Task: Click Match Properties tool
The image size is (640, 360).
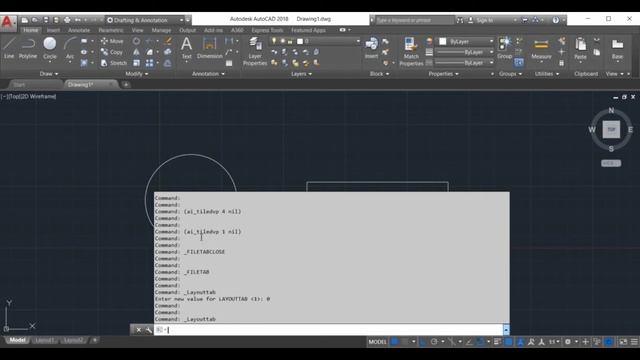Action: tap(411, 51)
